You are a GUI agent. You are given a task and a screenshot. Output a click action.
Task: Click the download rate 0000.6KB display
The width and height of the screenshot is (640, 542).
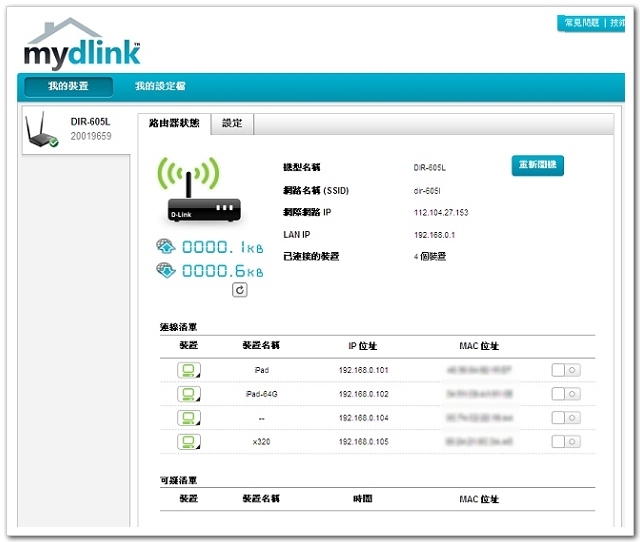pyautogui.click(x=222, y=271)
